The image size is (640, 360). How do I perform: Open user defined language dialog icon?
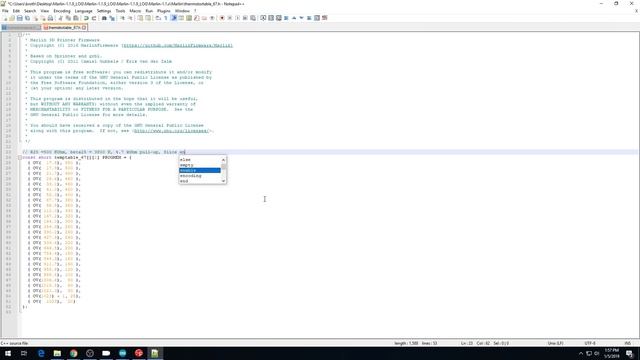tap(181, 18)
